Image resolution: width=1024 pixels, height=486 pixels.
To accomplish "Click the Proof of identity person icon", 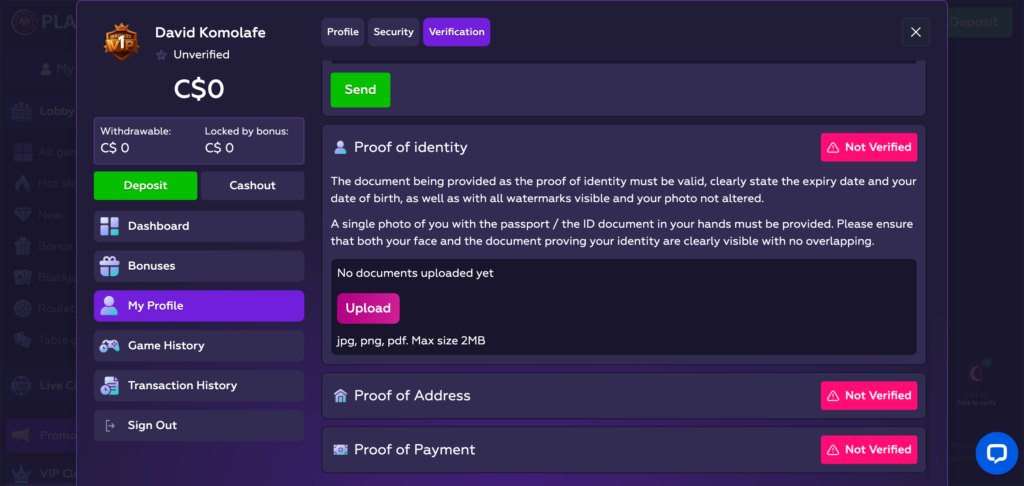I will (x=340, y=147).
